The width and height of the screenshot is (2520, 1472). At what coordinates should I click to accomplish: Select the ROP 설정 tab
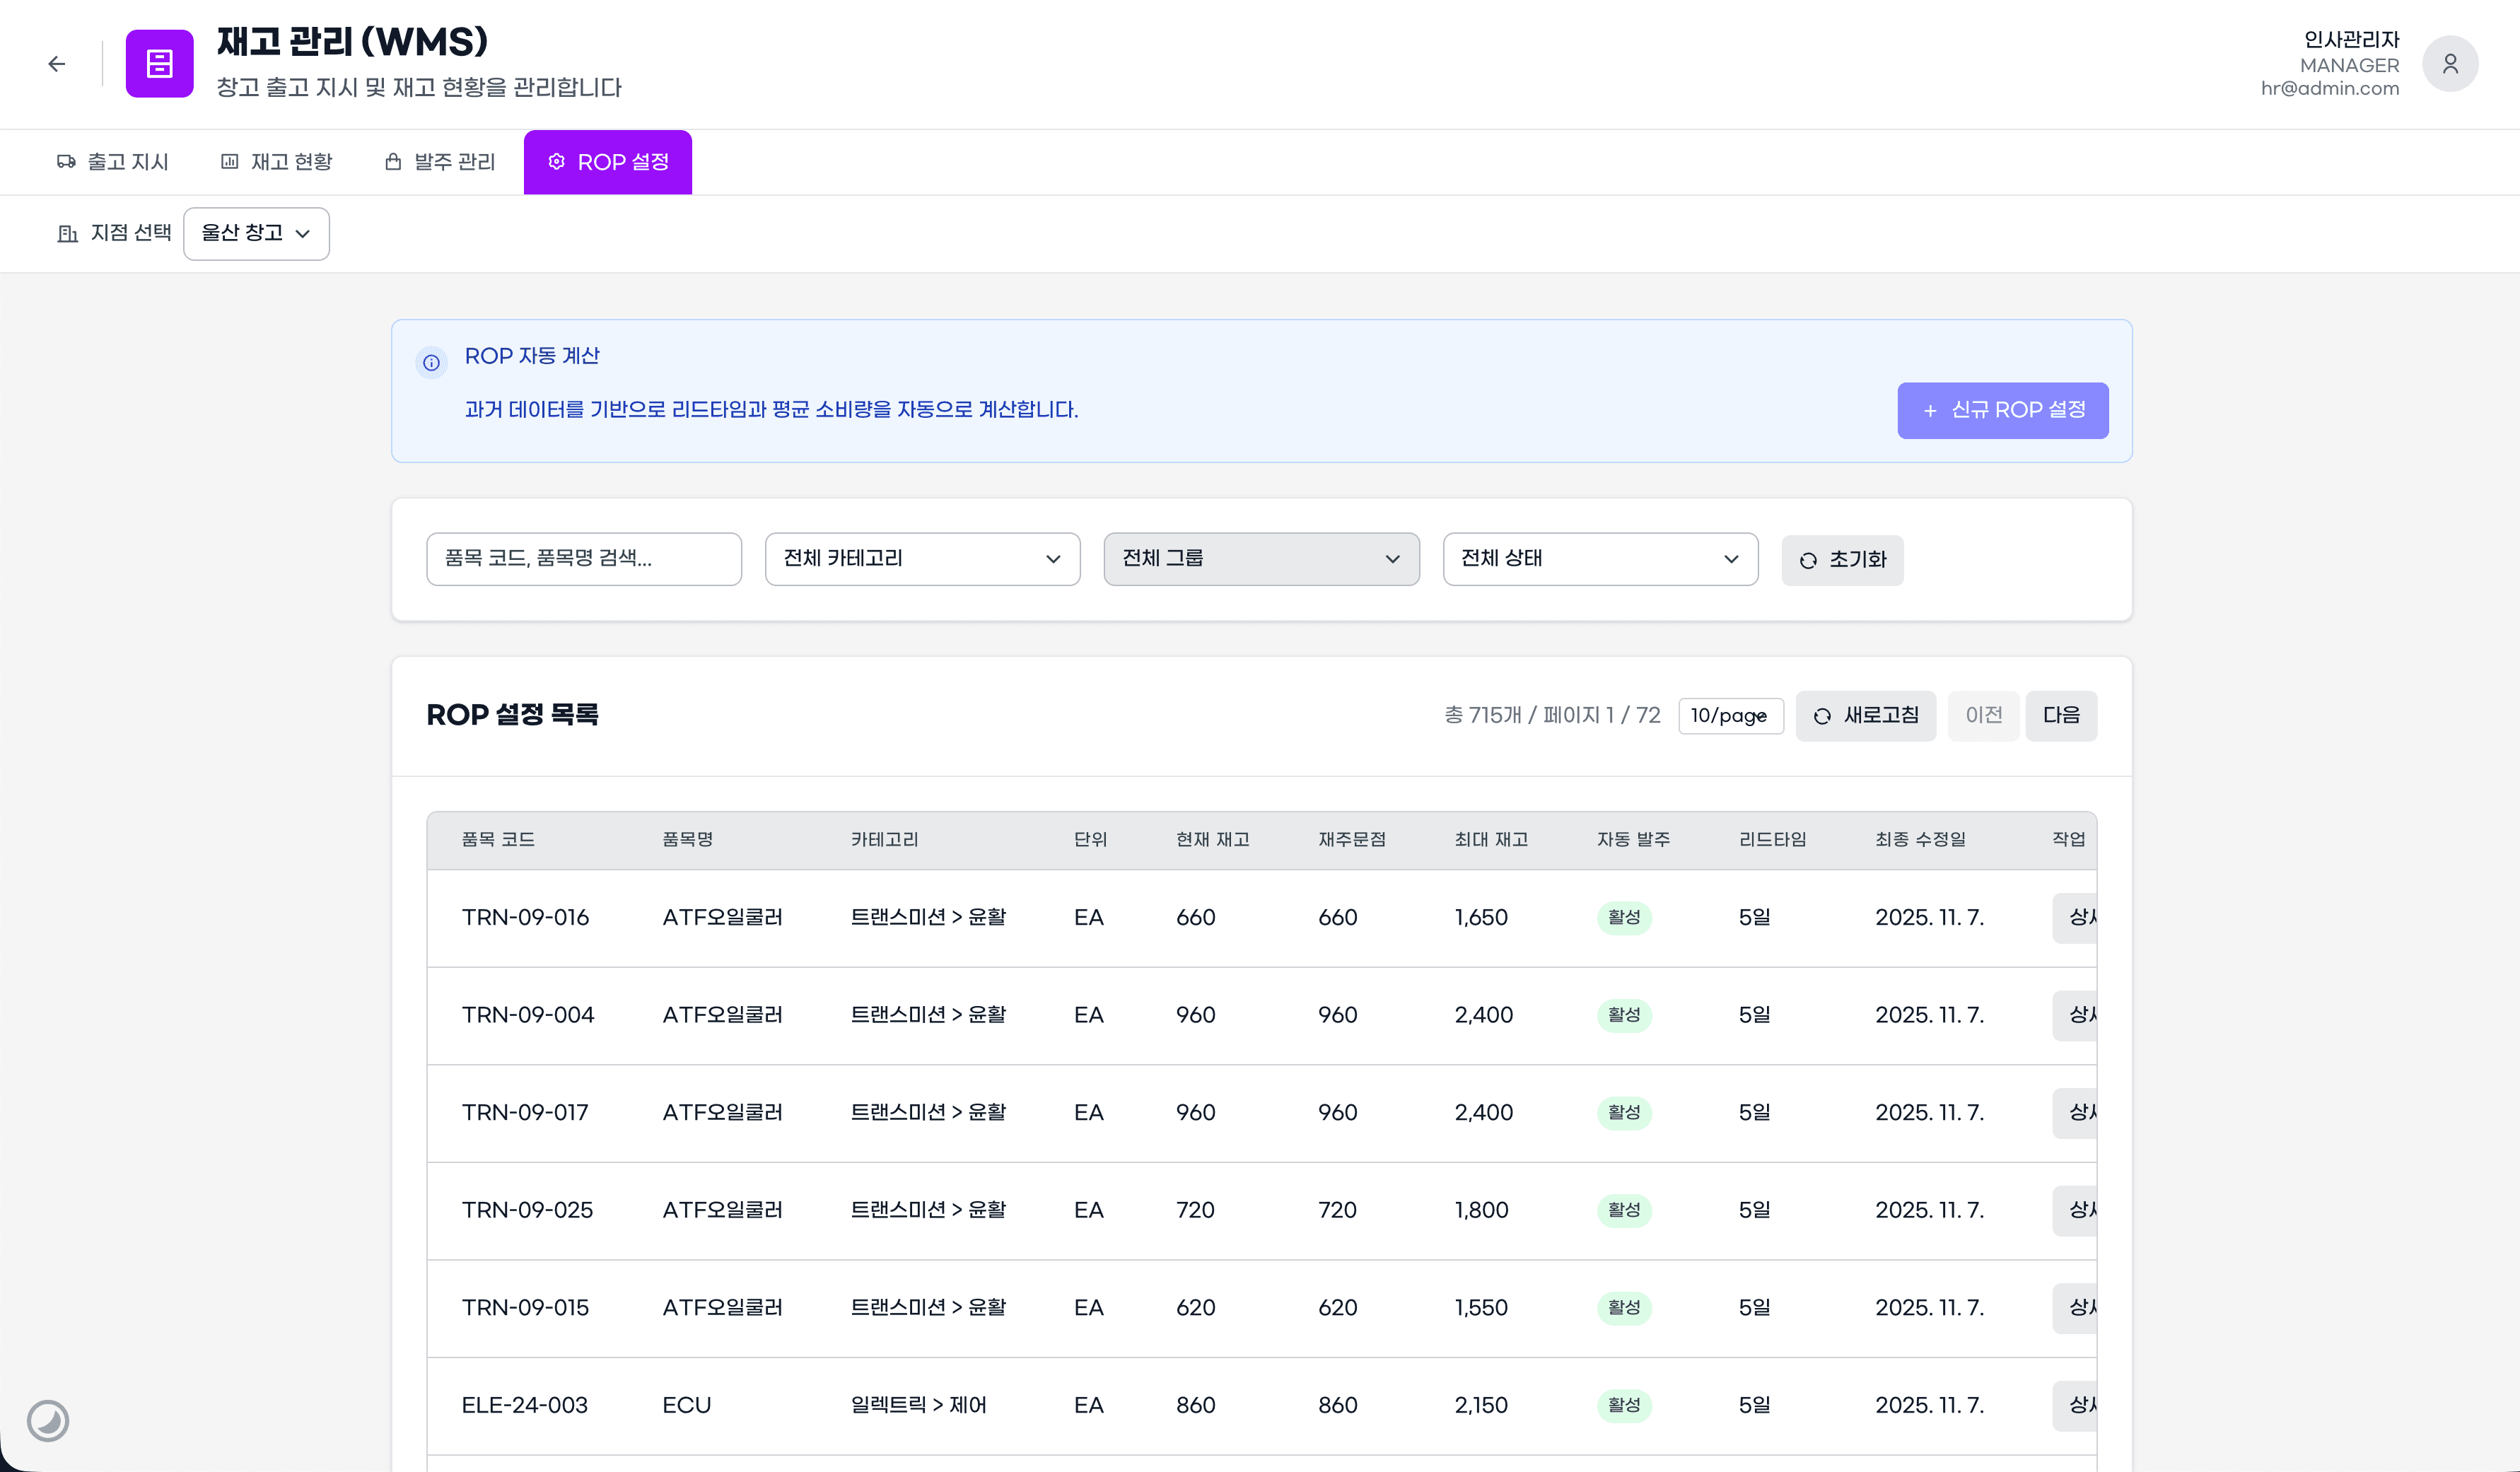click(x=608, y=162)
